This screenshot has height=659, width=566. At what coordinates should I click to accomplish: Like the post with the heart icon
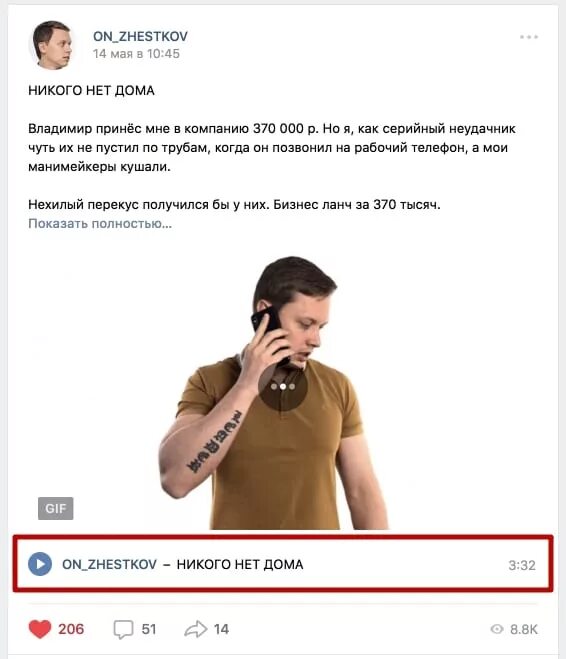click(x=40, y=629)
